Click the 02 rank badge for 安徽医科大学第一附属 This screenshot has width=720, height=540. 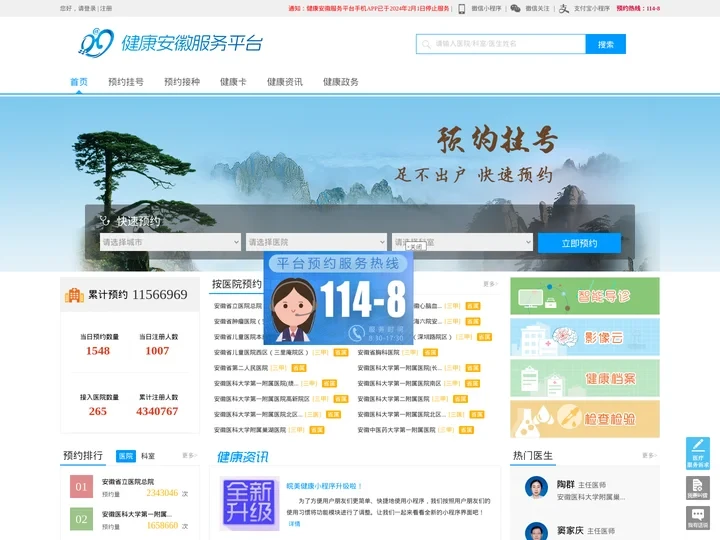pos(81,519)
